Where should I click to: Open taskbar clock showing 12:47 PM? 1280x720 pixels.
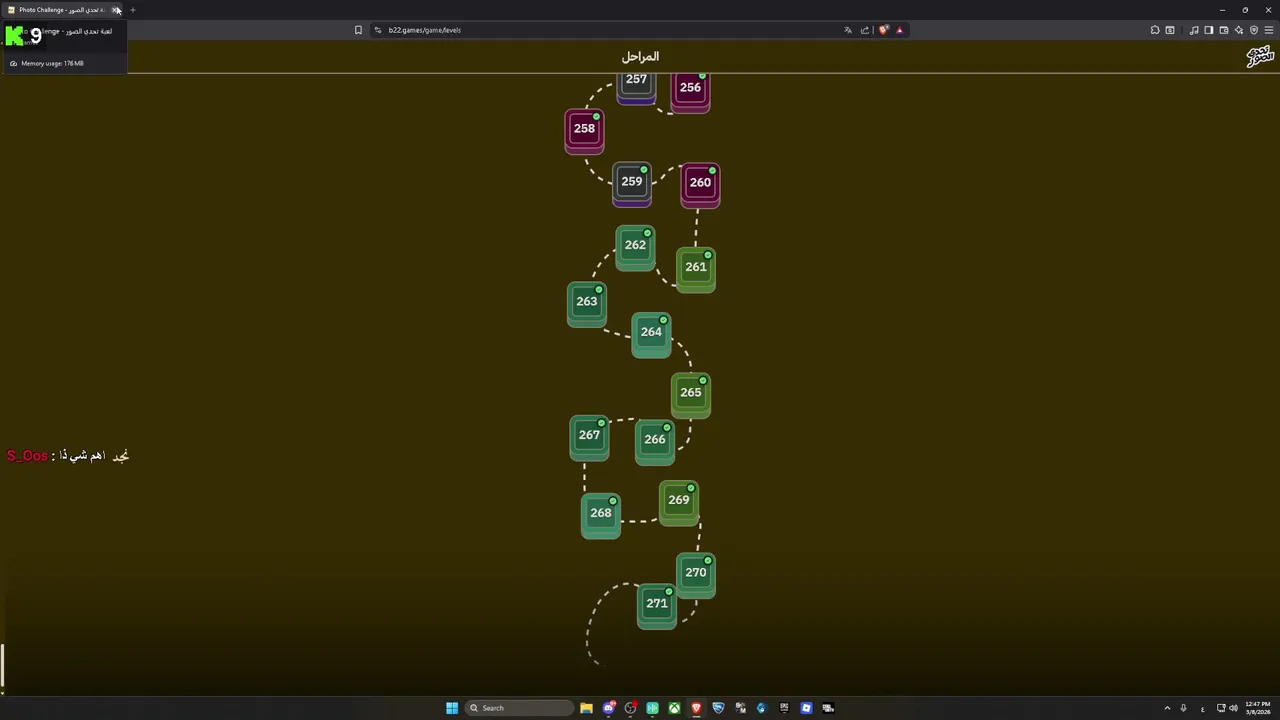pyautogui.click(x=1257, y=708)
